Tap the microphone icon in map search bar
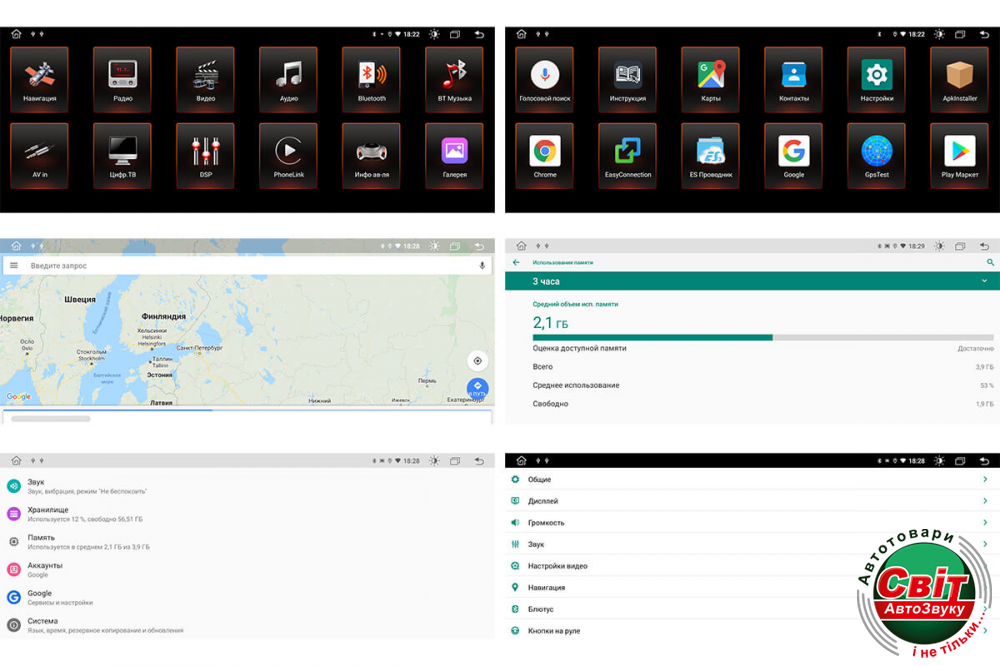The height and width of the screenshot is (666, 1000). [482, 266]
